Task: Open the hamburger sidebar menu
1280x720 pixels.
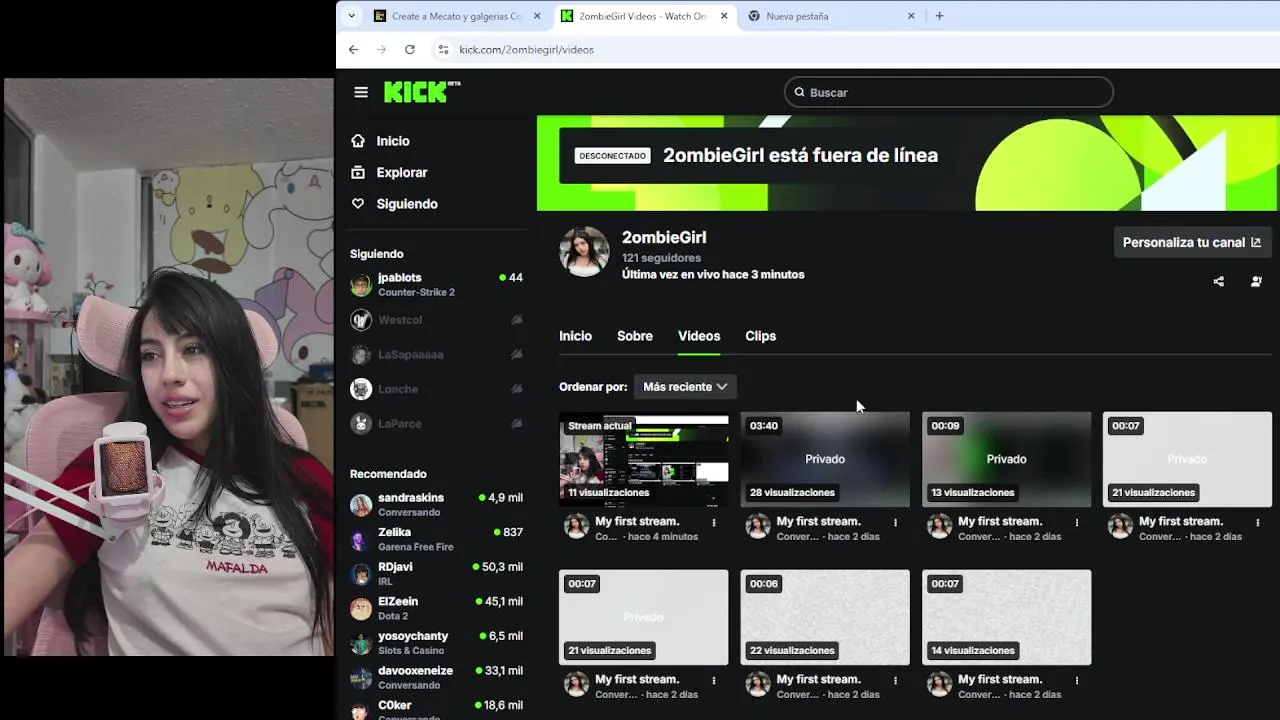Action: point(361,92)
